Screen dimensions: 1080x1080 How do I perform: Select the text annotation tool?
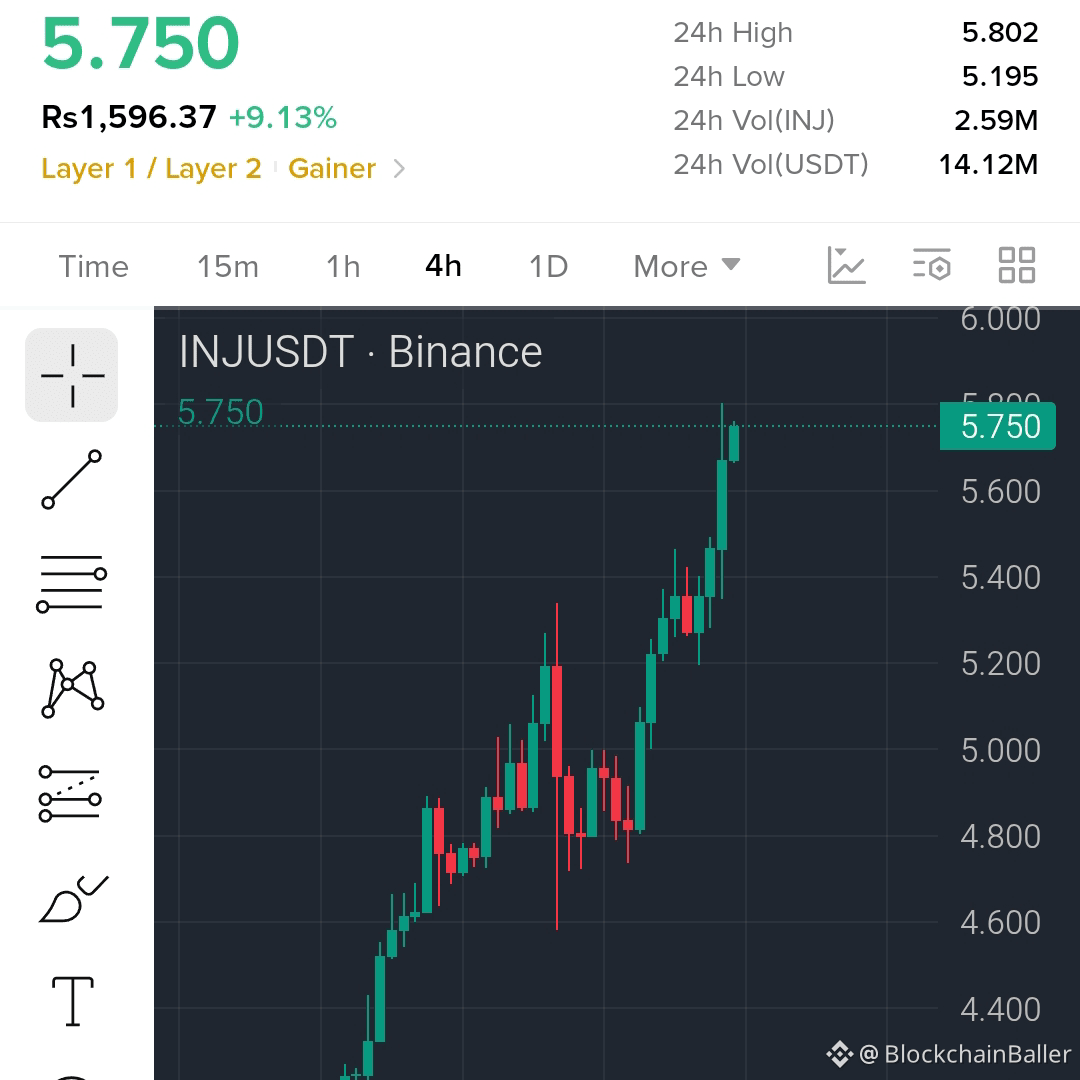point(73,1001)
